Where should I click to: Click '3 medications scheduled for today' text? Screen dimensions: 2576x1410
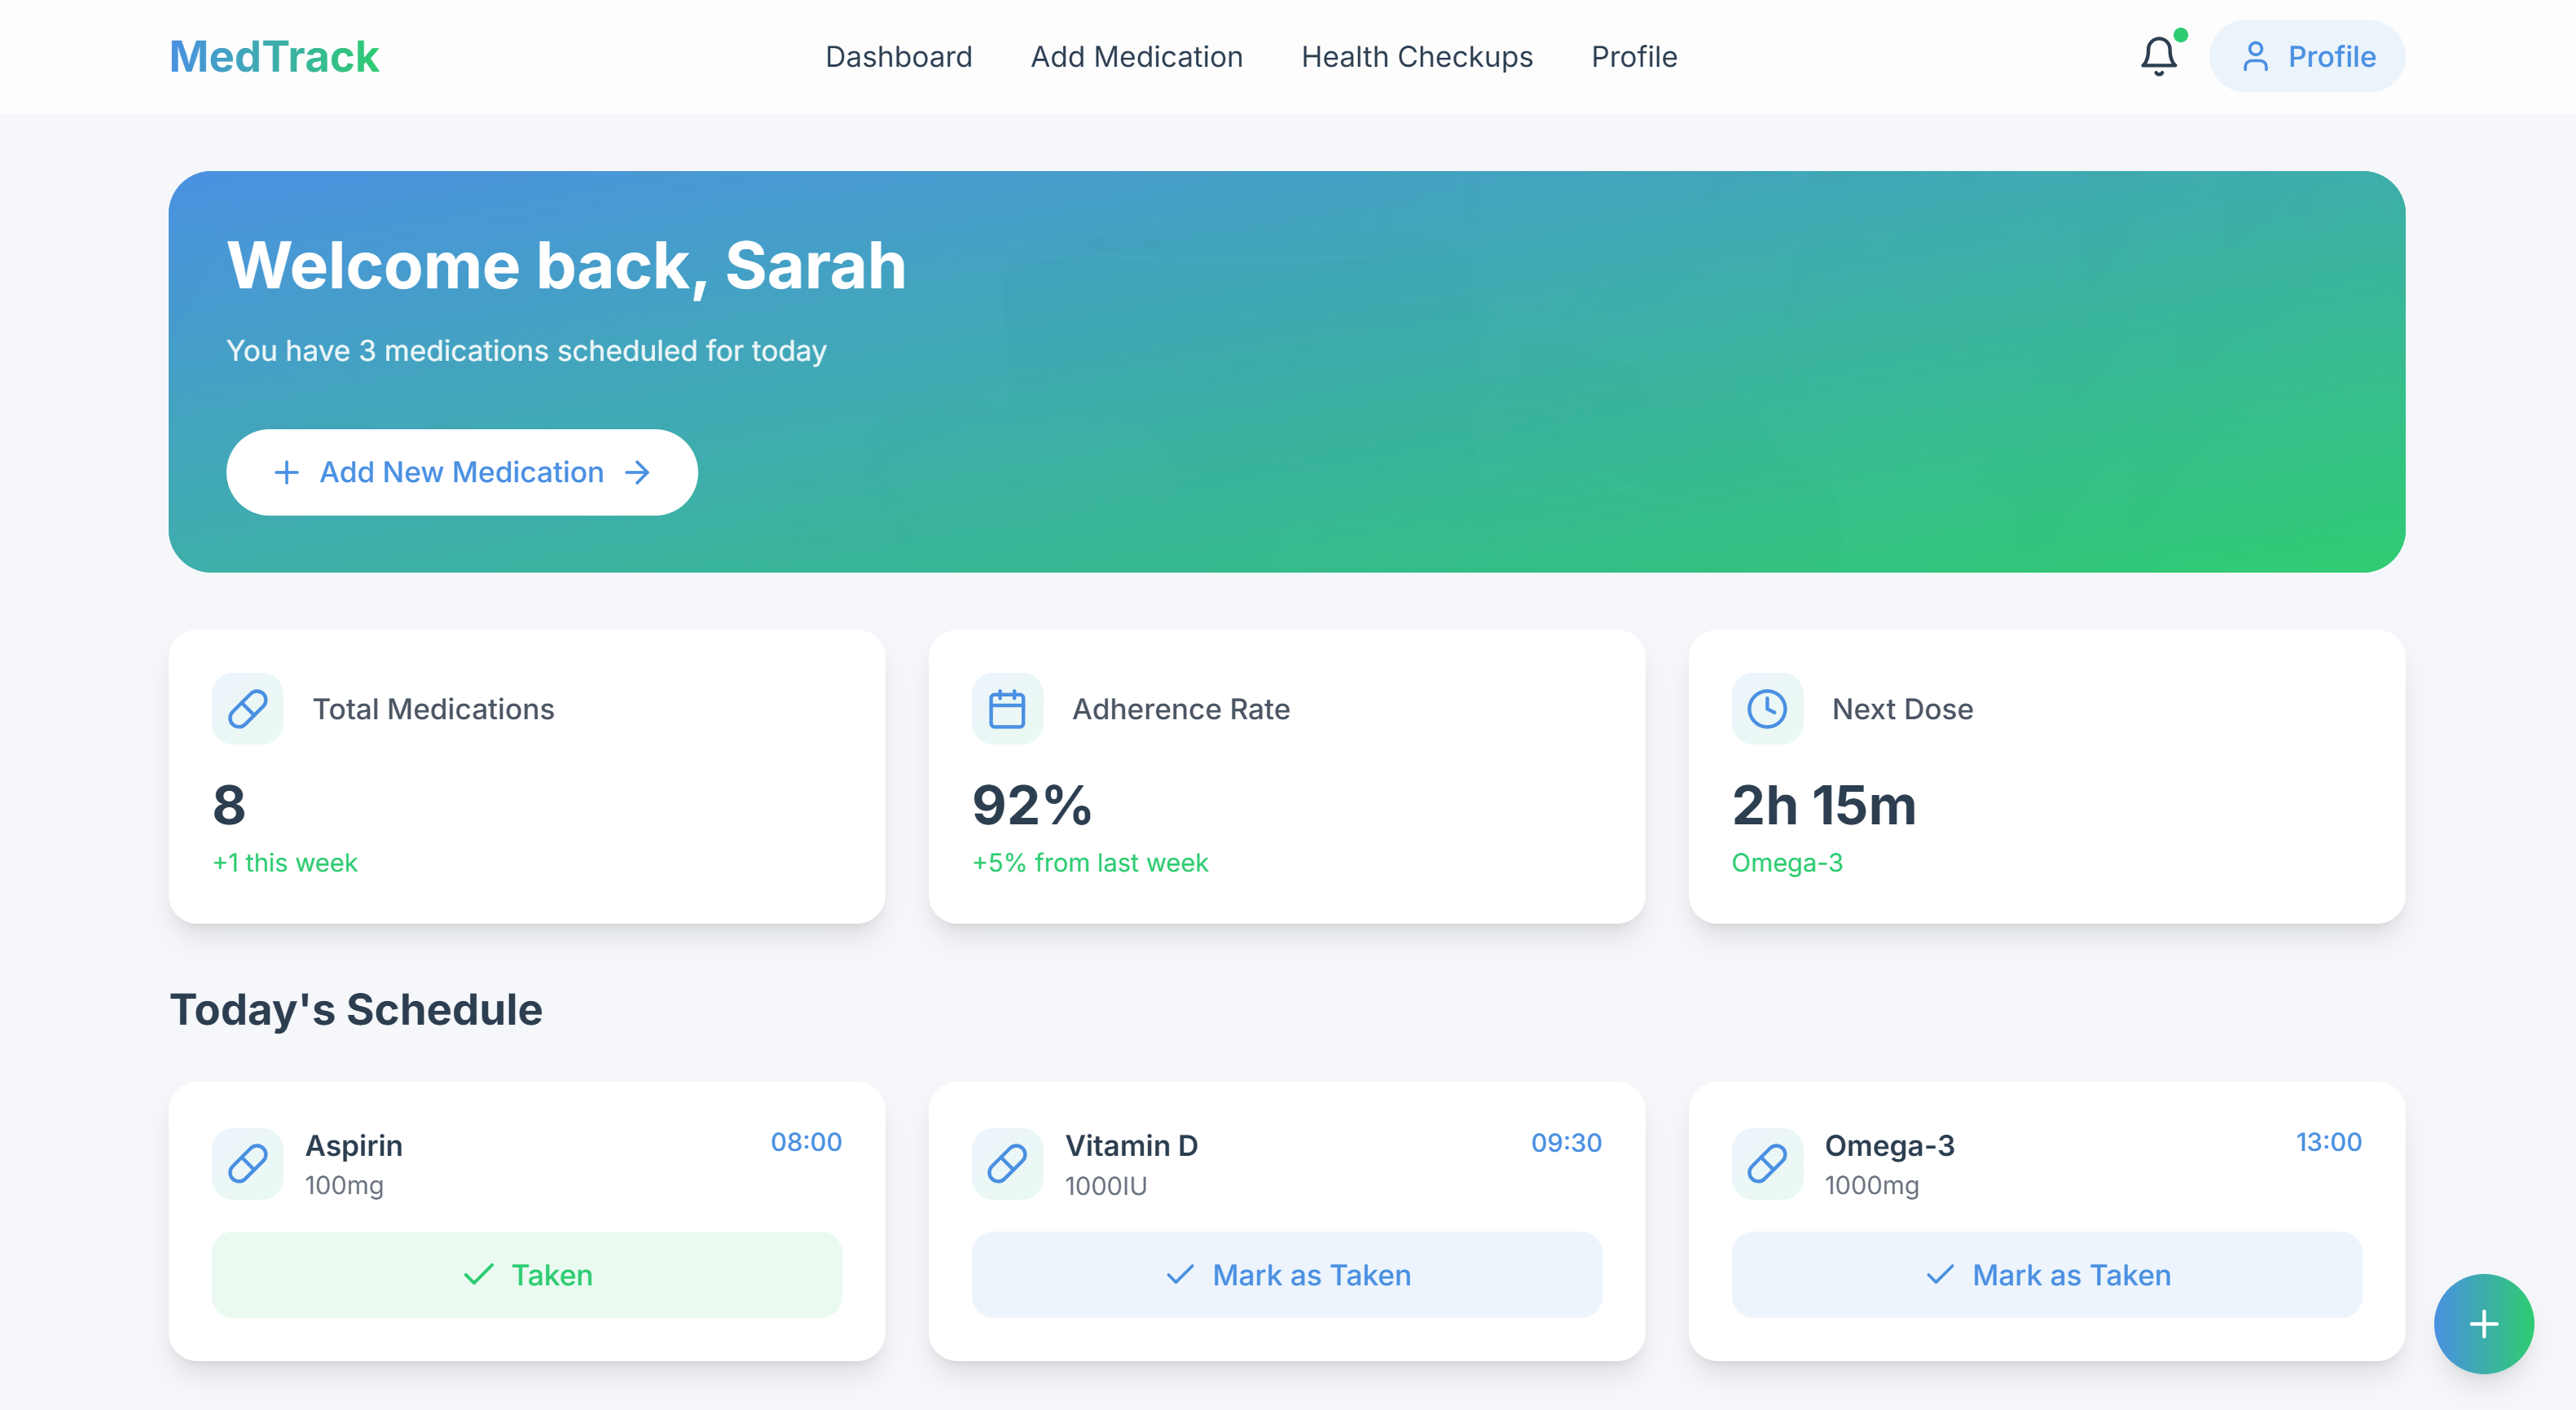pos(592,351)
